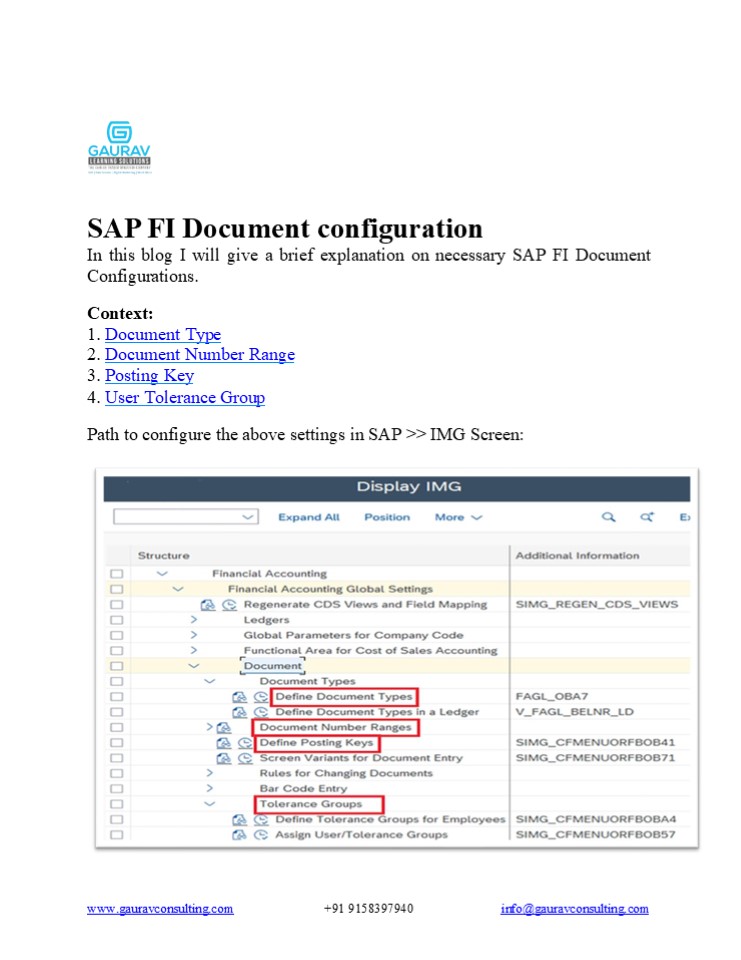The image size is (741, 960).
Task: Select Define Posting Keys tree entry
Action: (x=316, y=743)
